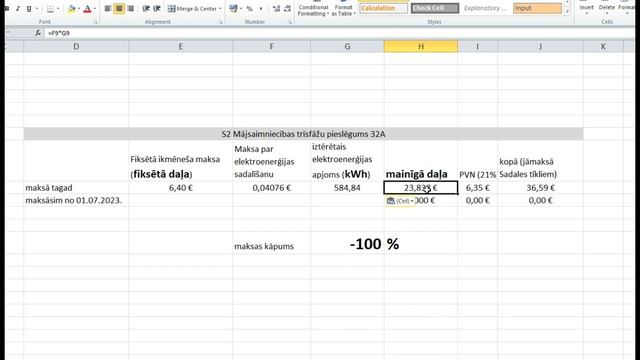Select column J header

pos(540,47)
